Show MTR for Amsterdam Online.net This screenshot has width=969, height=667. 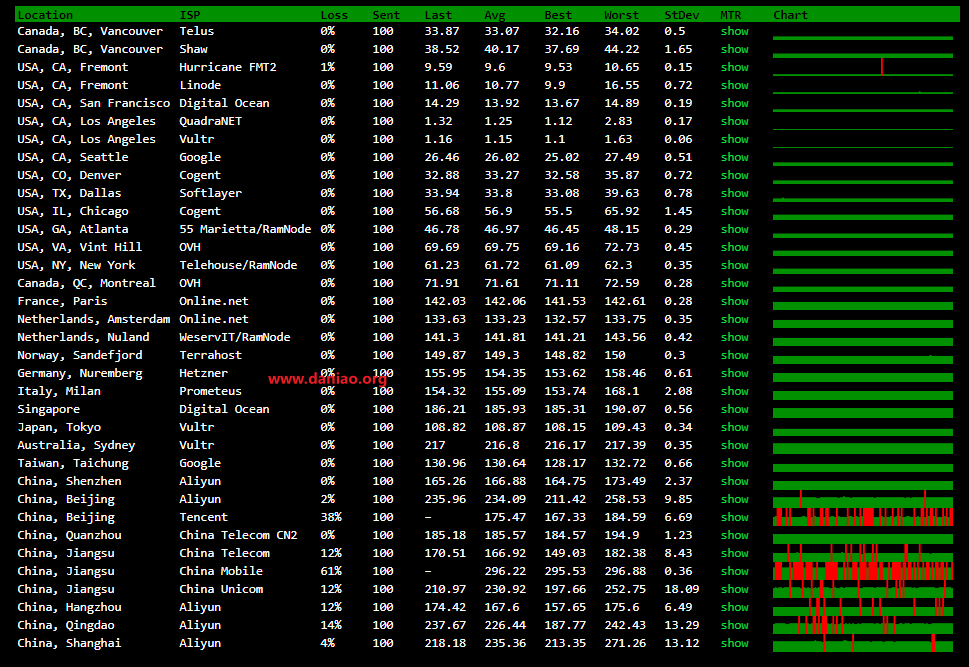click(x=734, y=319)
